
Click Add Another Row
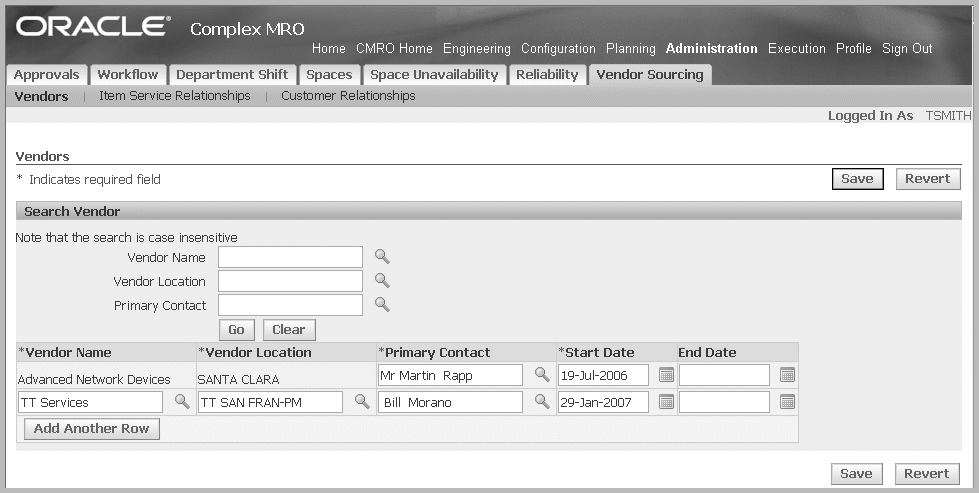92,429
